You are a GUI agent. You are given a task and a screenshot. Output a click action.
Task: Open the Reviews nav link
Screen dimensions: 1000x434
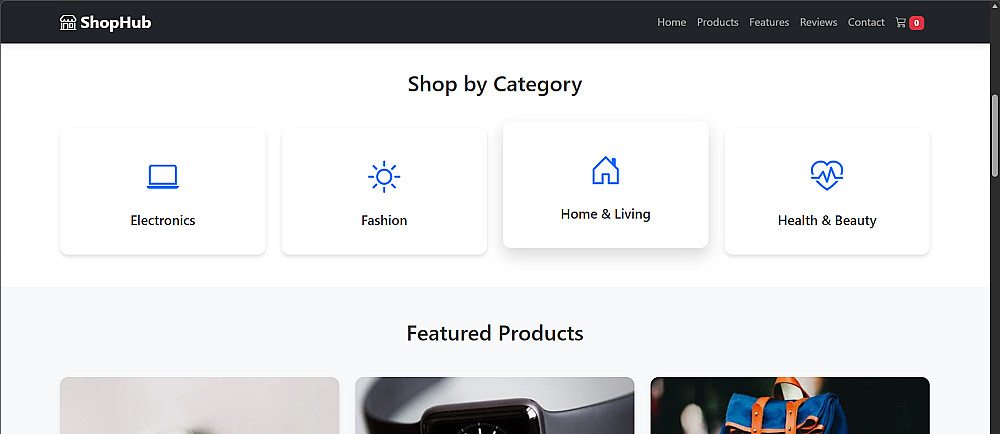click(x=818, y=23)
